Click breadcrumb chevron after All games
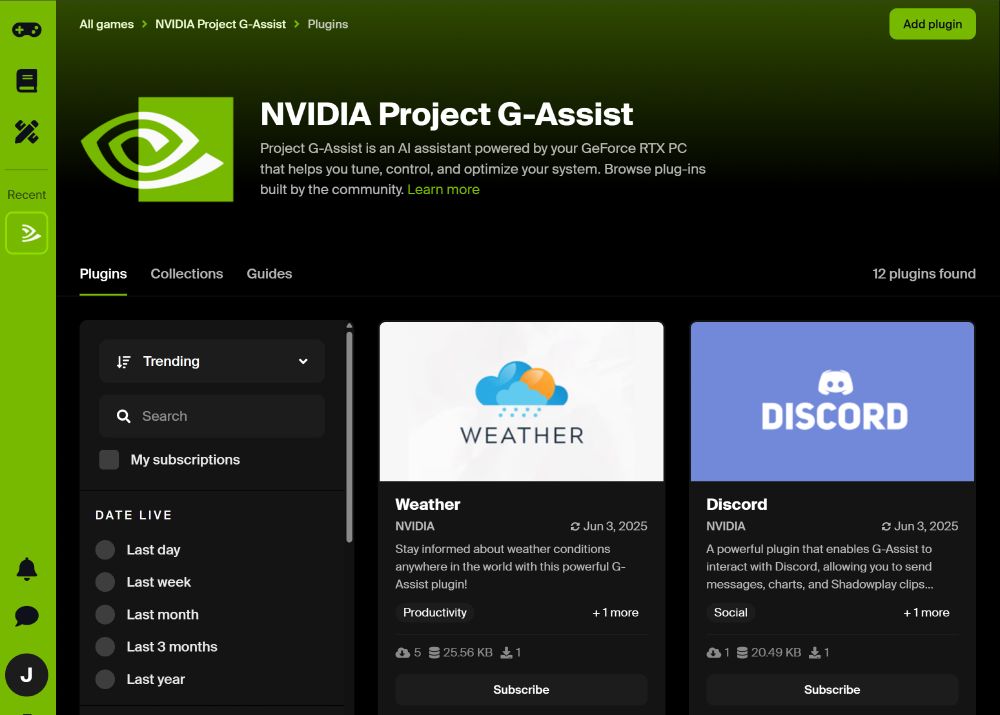 (x=144, y=24)
